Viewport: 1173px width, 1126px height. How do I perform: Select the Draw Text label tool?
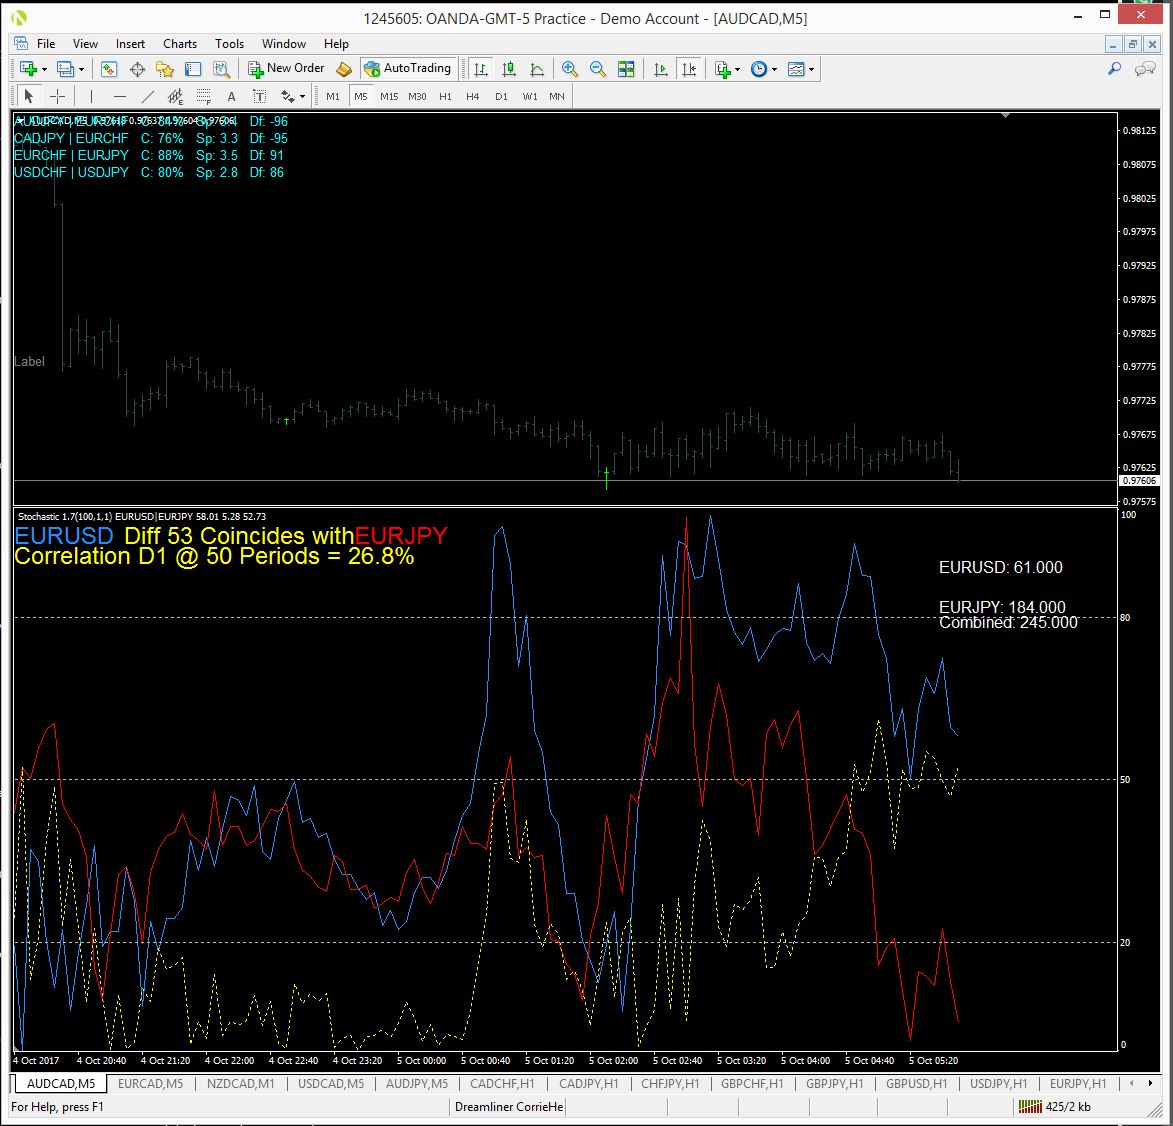tap(231, 97)
